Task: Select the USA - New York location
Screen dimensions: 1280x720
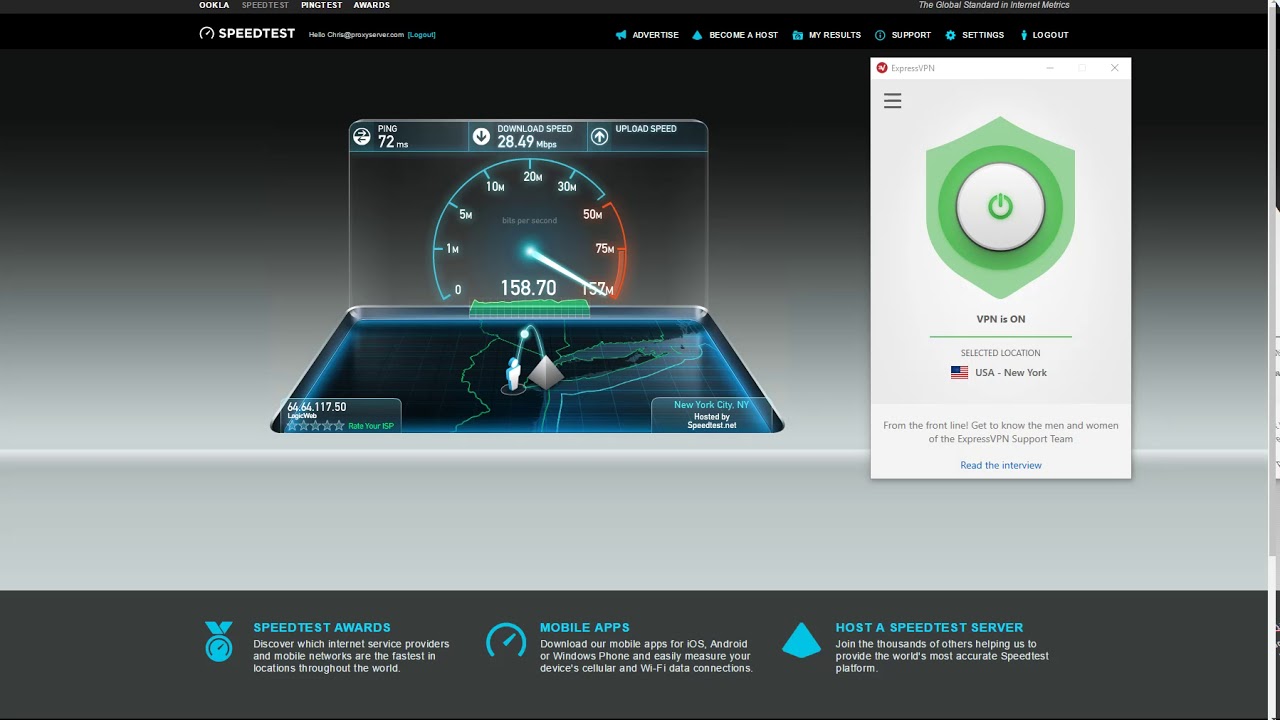Action: click(999, 372)
